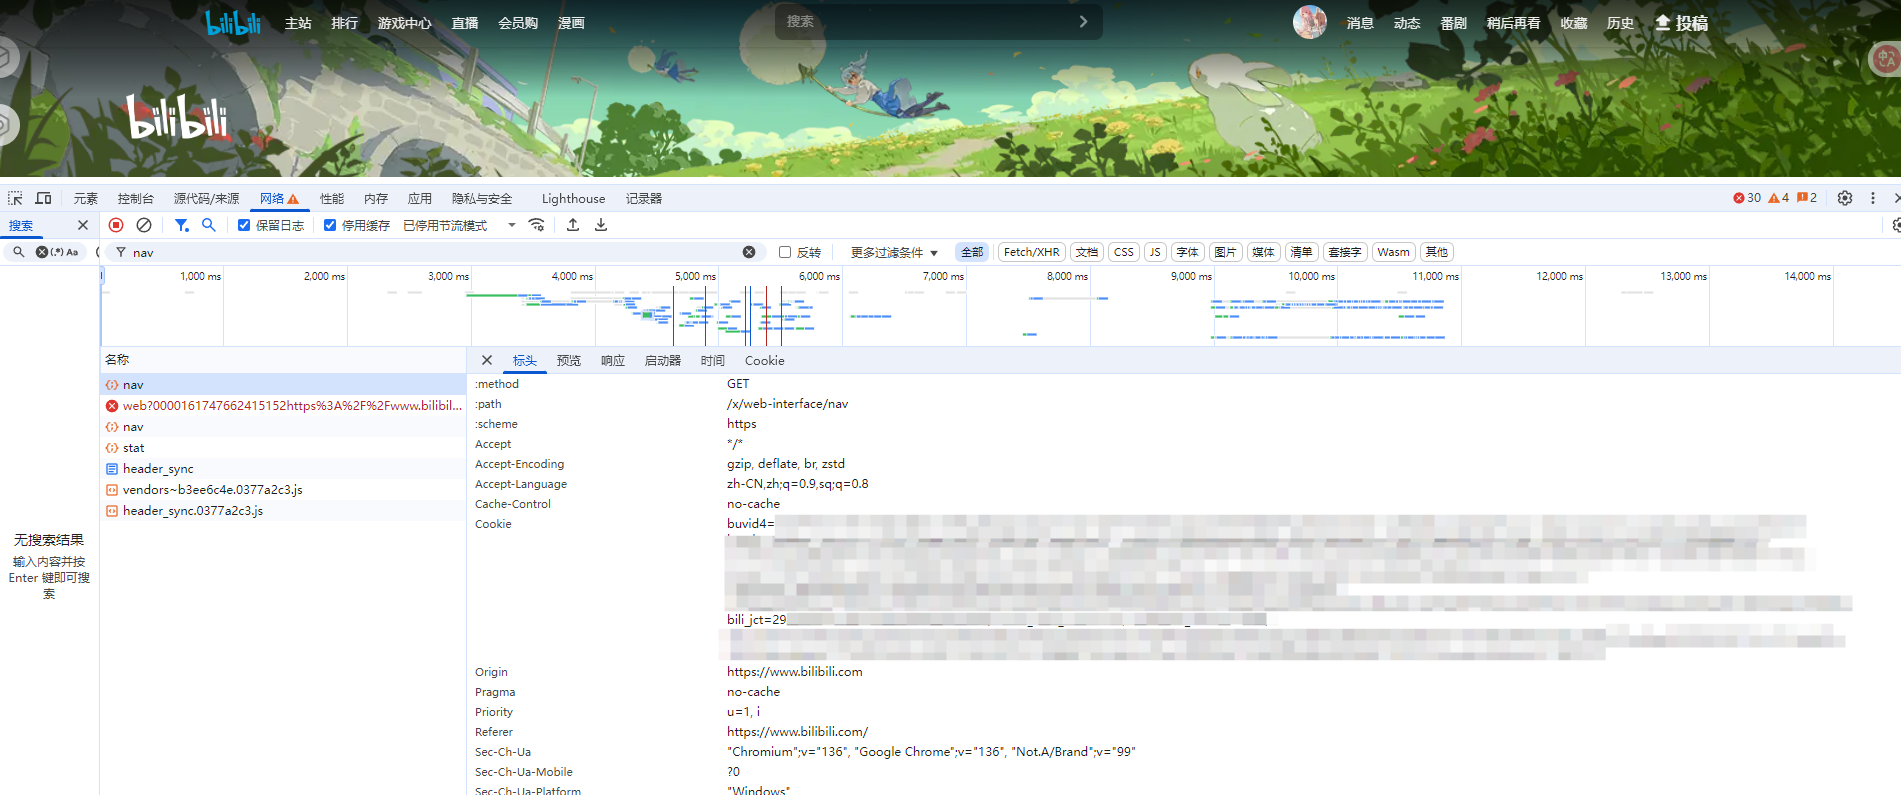Image resolution: width=1901 pixels, height=795 pixels.
Task: Toggle 停用缓存 disable cache checkbox
Action: [330, 225]
